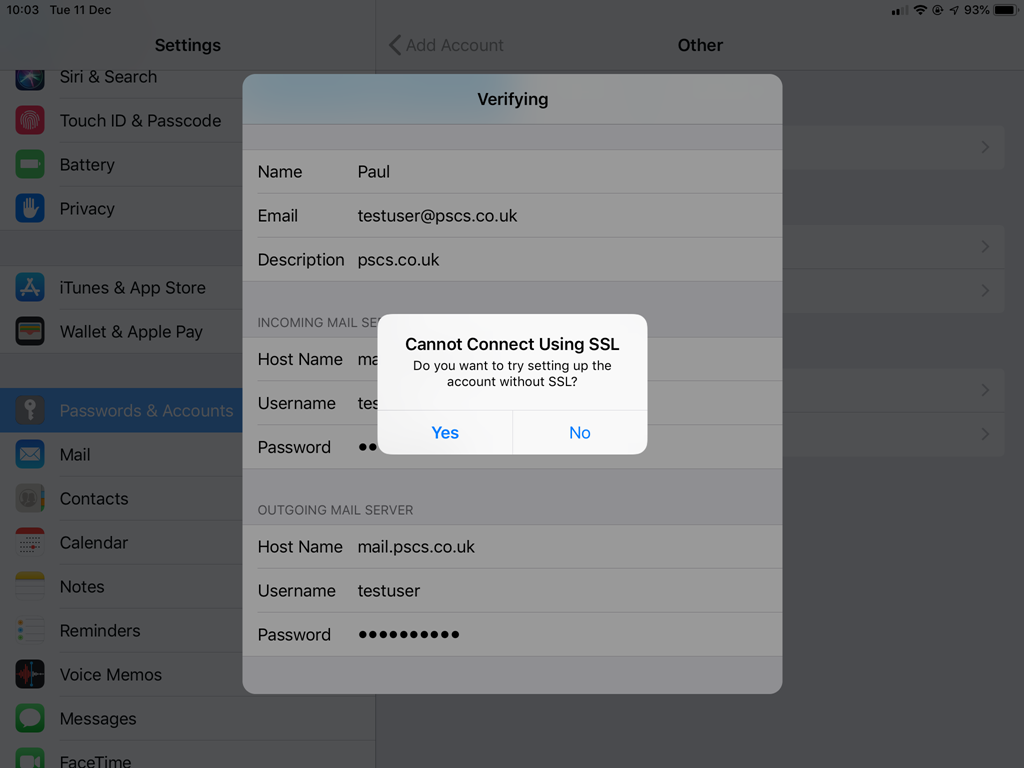Tap the Mail envelope icon
This screenshot has width=1024, height=768.
[x=30, y=455]
